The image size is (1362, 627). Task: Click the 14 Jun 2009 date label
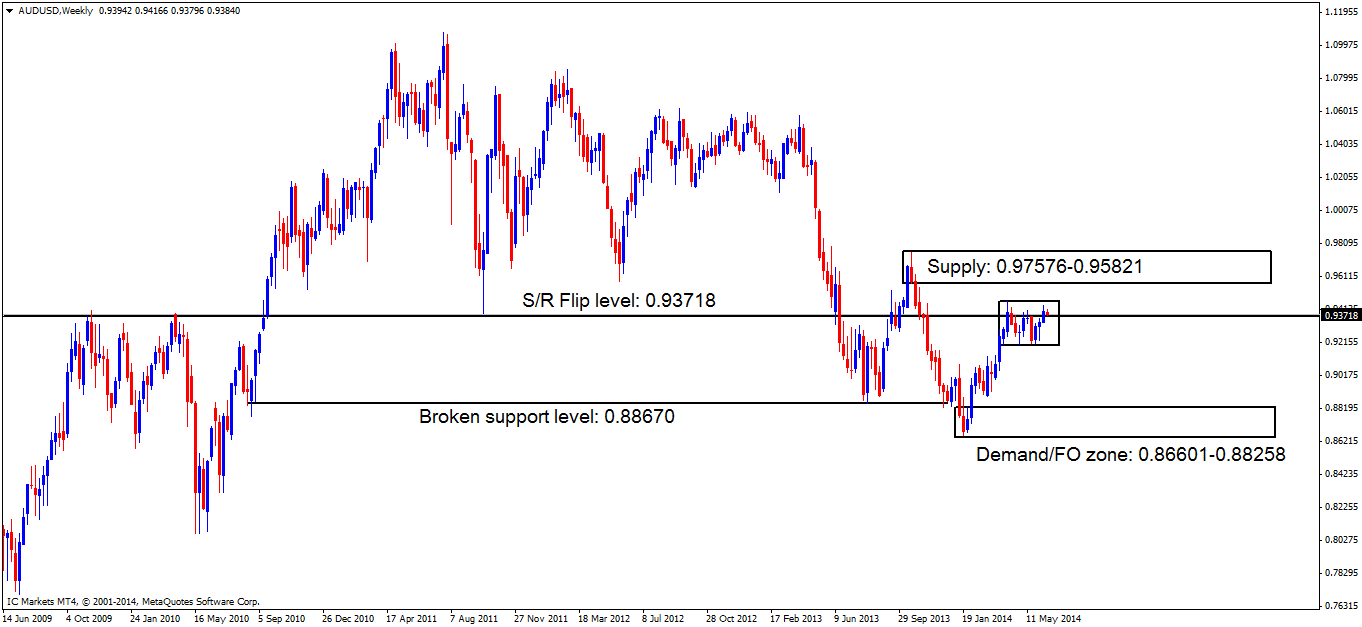28,618
